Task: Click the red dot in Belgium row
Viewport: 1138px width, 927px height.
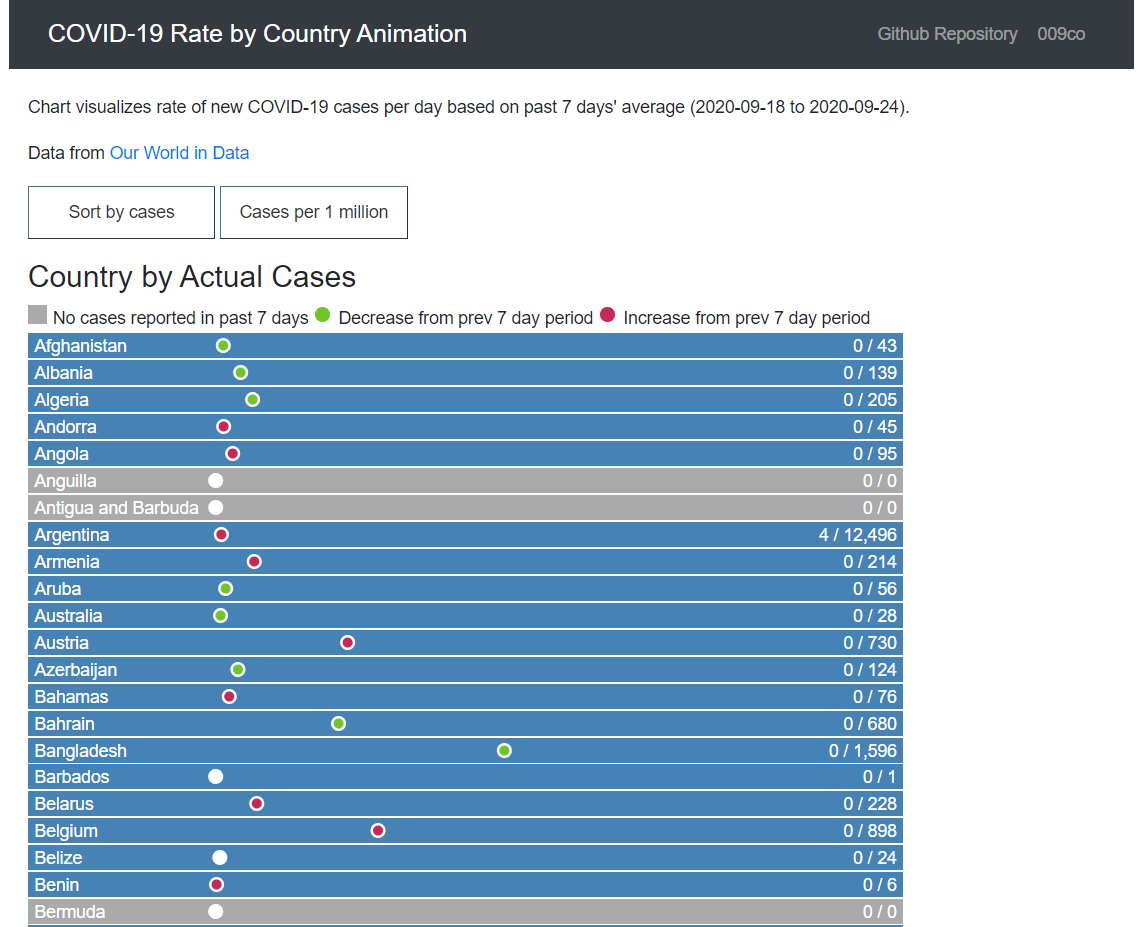Action: pos(378,830)
